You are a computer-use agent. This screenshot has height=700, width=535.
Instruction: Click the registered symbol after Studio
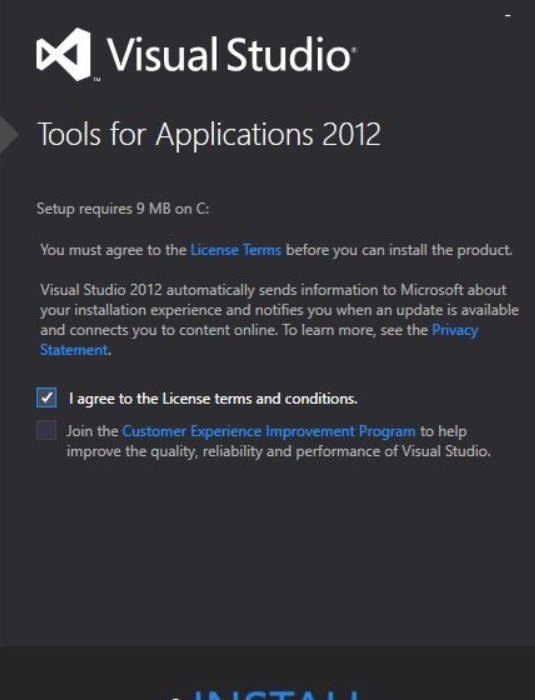point(355,50)
